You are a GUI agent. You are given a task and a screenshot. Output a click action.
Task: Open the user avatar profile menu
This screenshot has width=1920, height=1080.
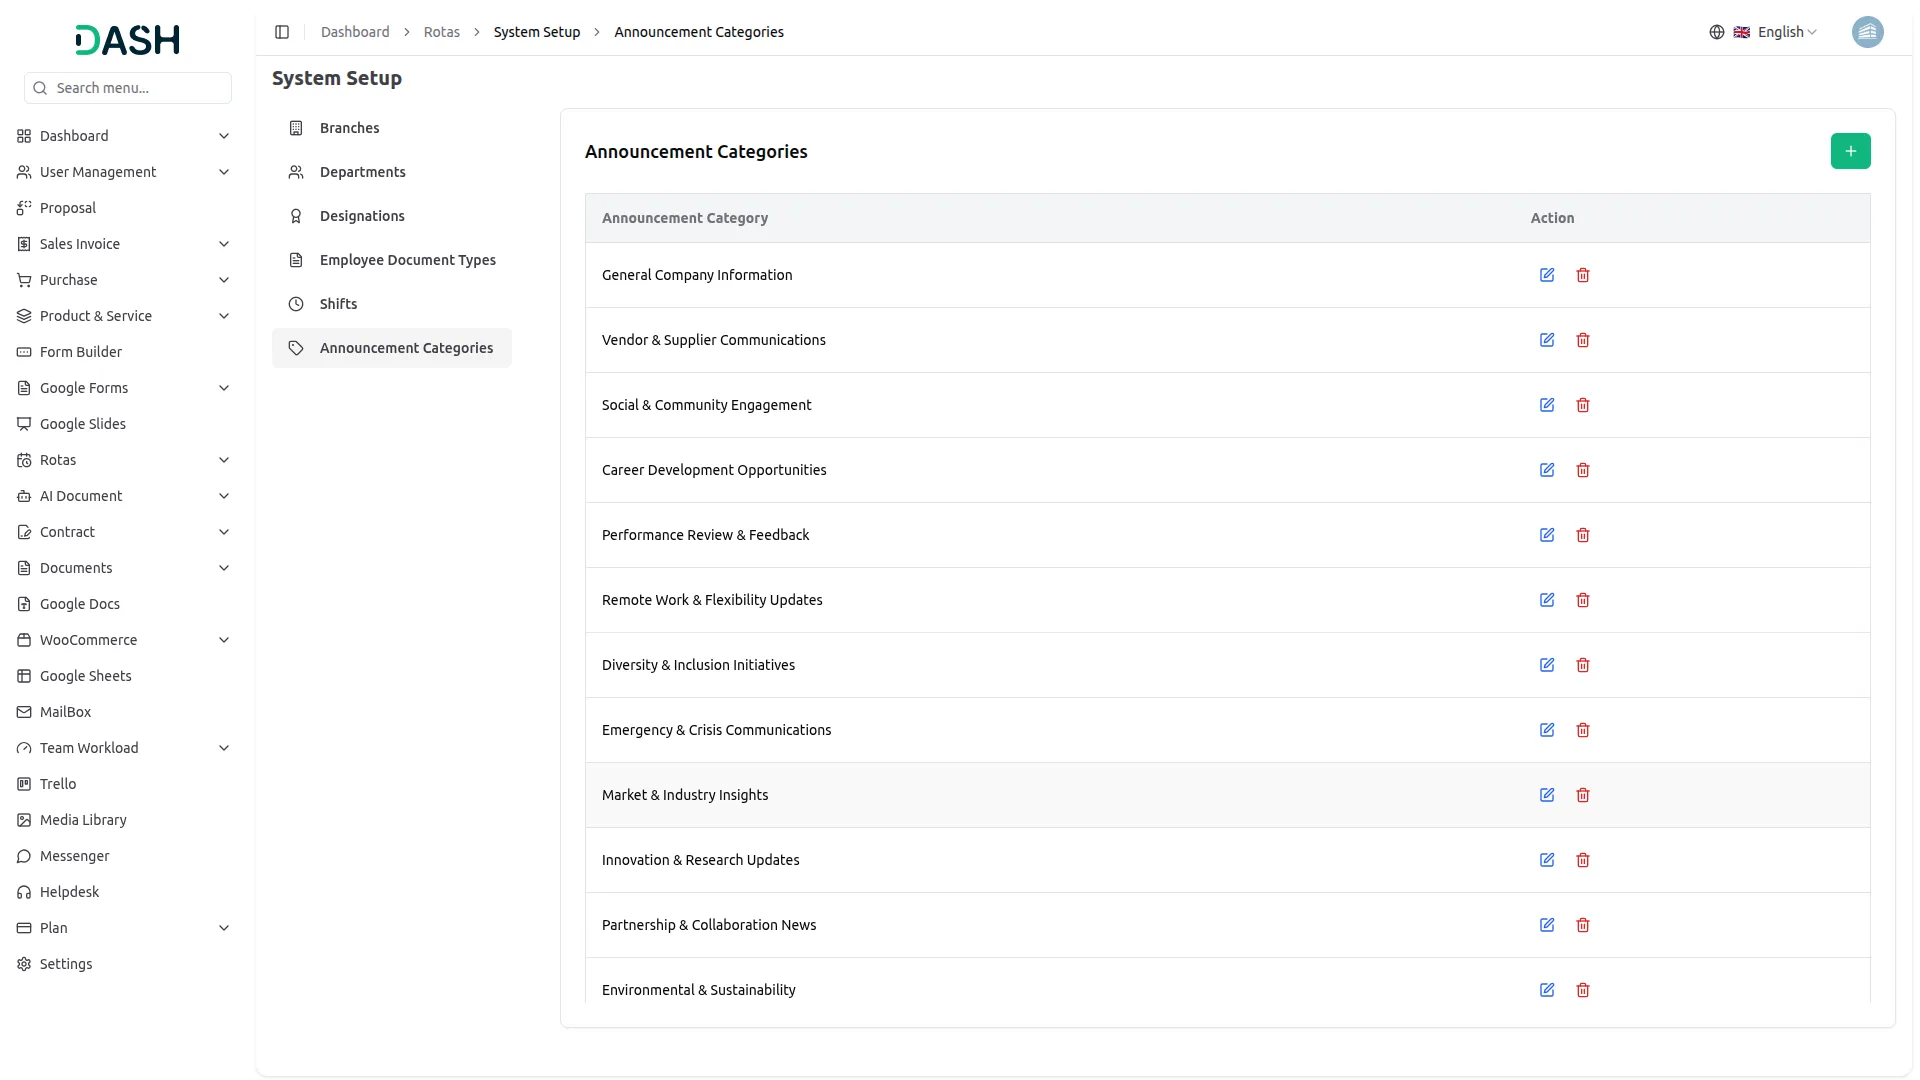pyautogui.click(x=1867, y=32)
